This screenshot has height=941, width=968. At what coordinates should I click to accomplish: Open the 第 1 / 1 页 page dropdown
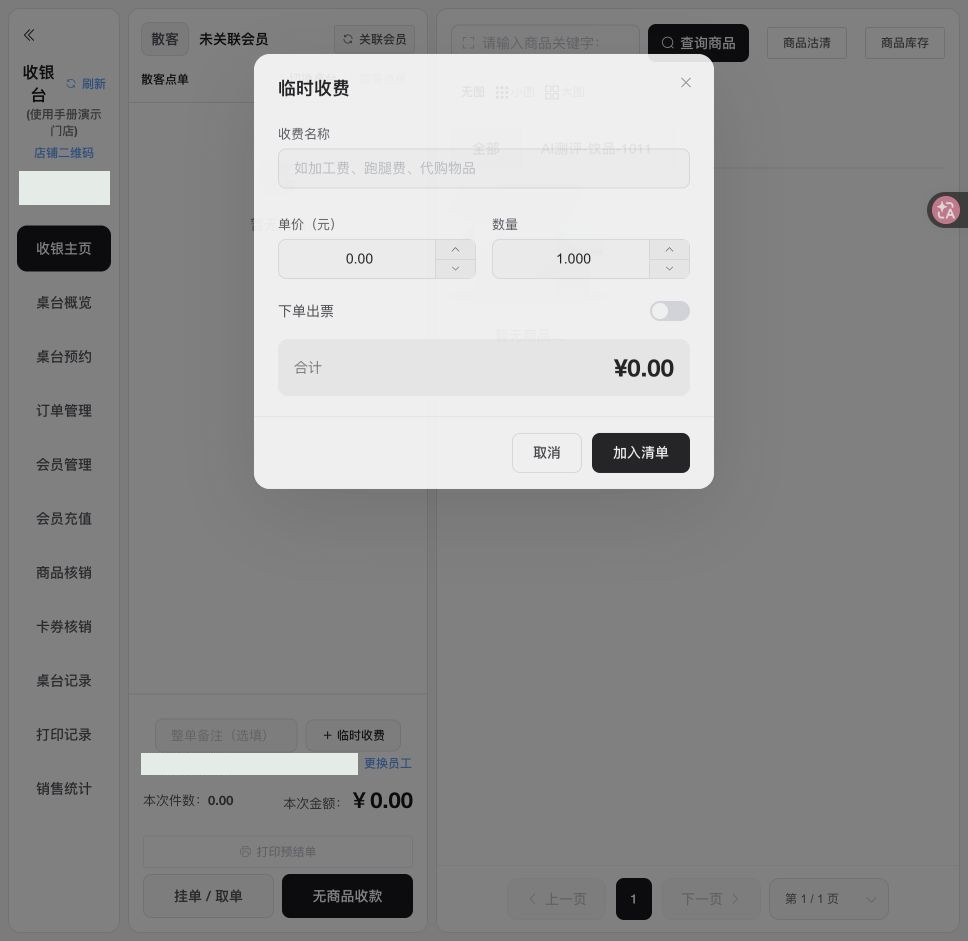828,899
